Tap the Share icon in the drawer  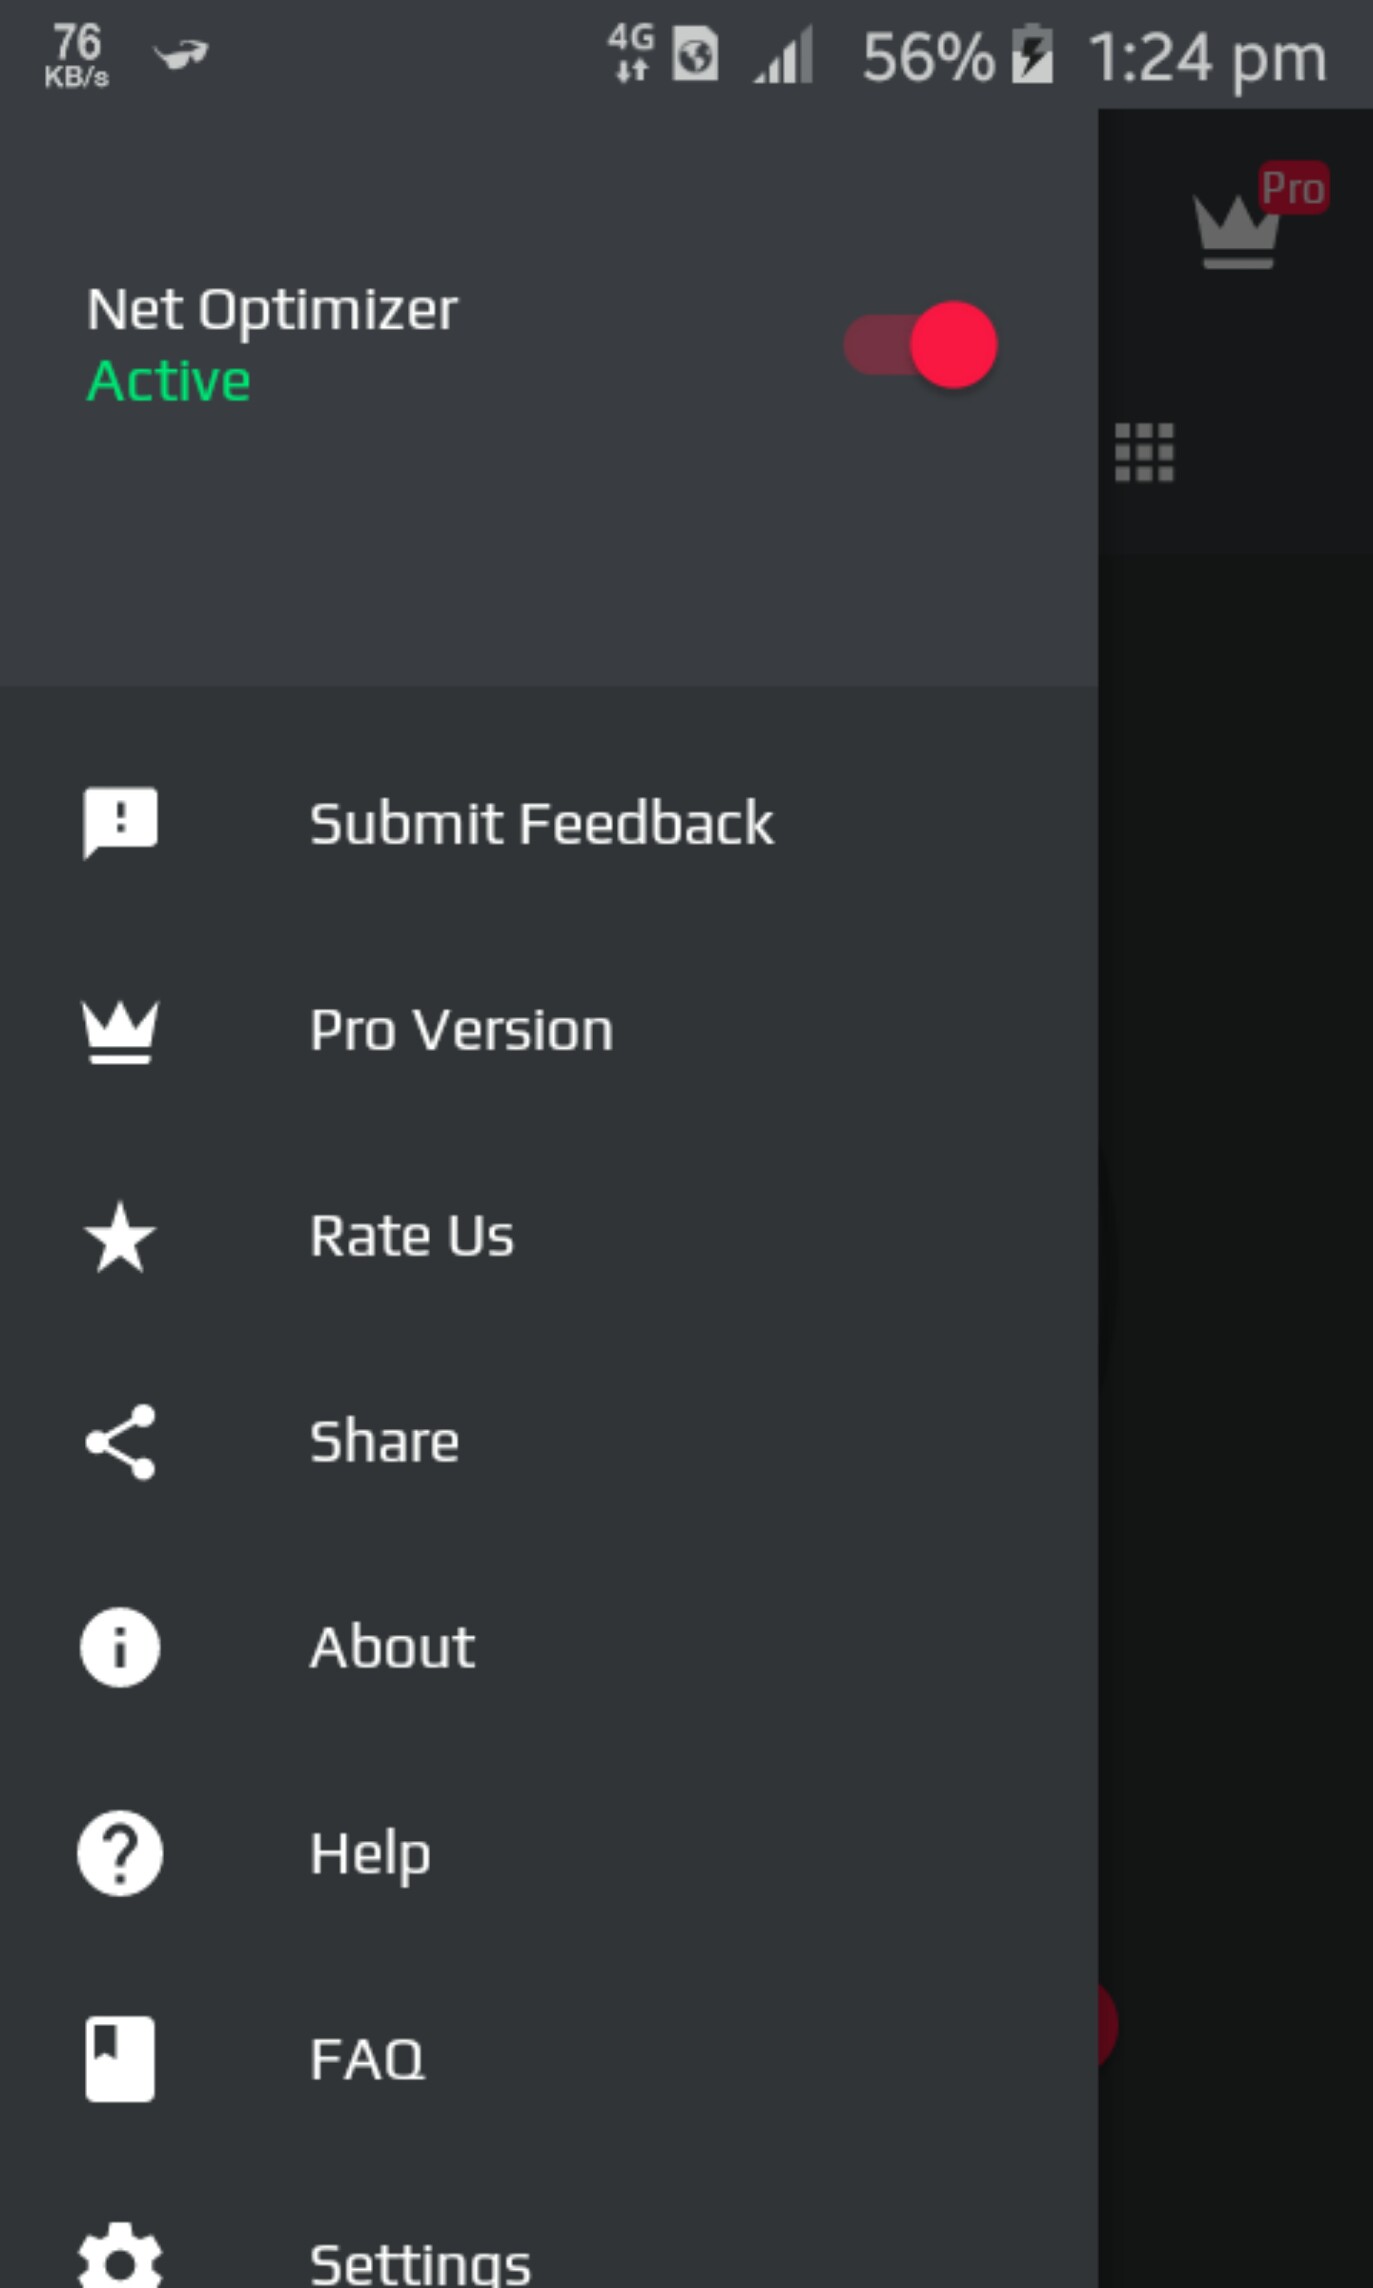pyautogui.click(x=120, y=1442)
